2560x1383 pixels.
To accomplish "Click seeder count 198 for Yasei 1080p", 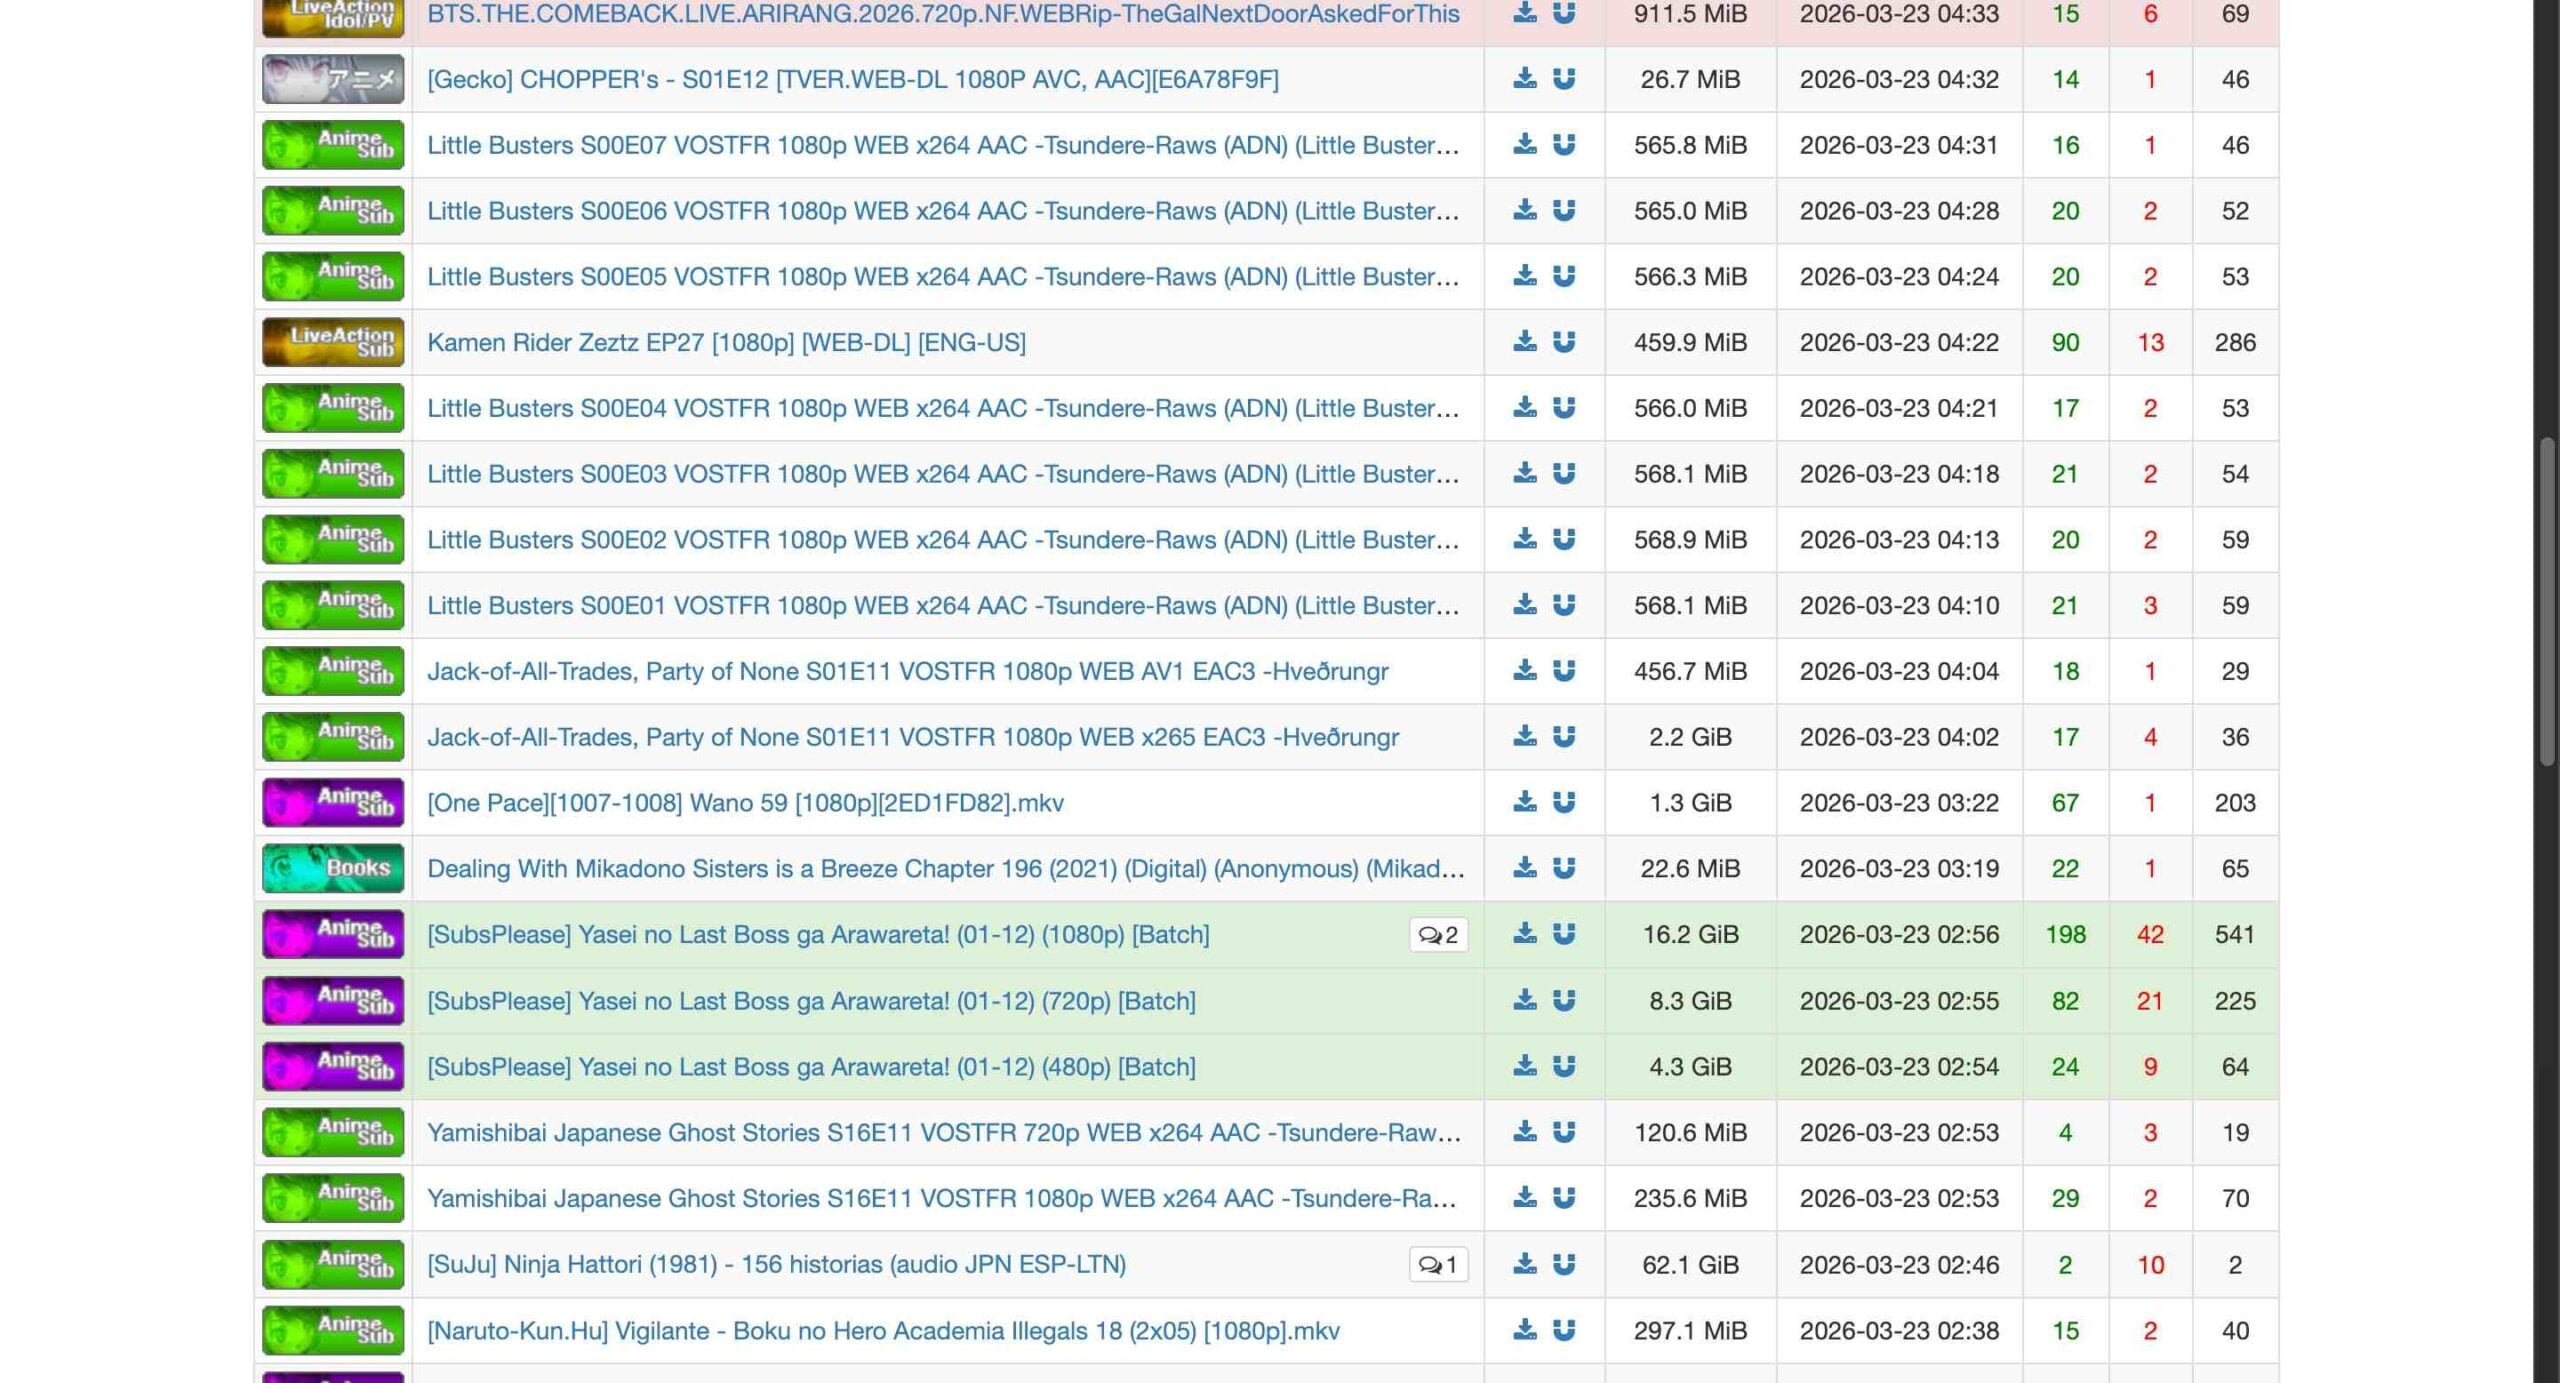I will [2065, 934].
